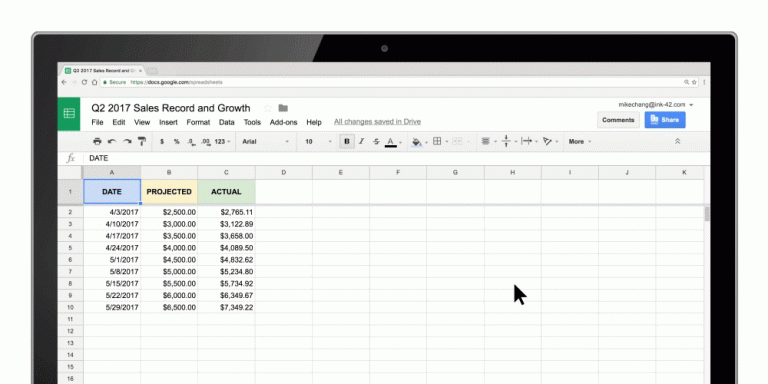Click the Format as percent icon
Viewport: 768px width, 384px height.
click(x=176, y=142)
